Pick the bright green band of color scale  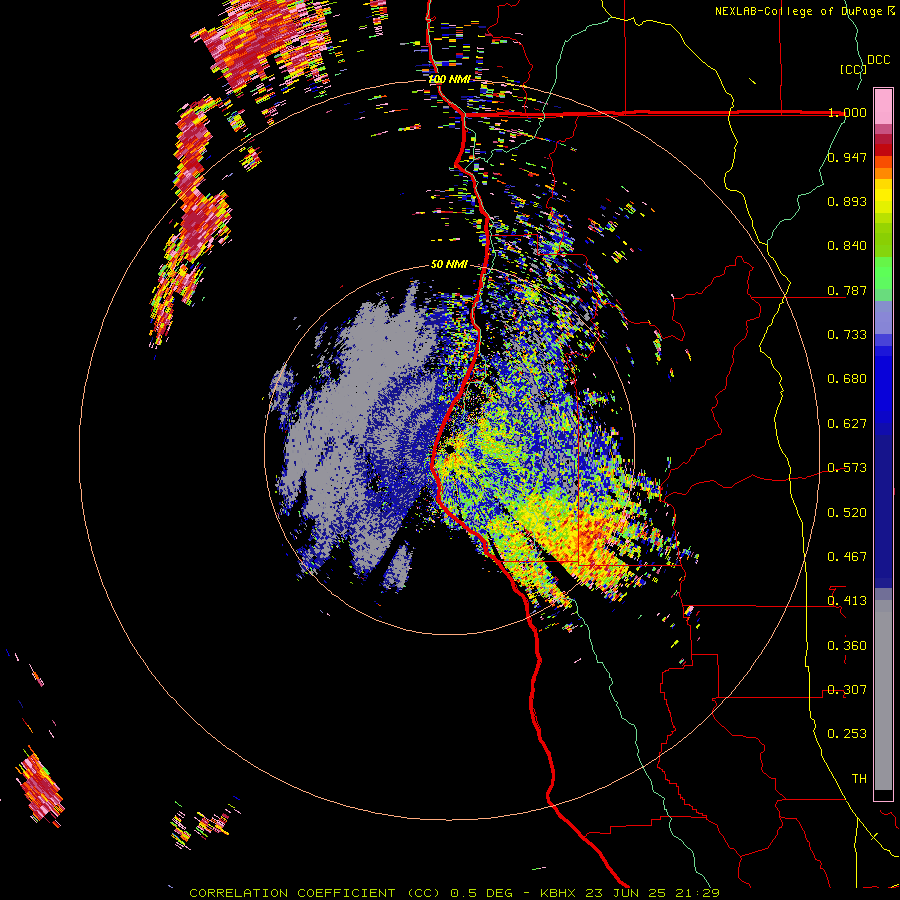tap(883, 273)
